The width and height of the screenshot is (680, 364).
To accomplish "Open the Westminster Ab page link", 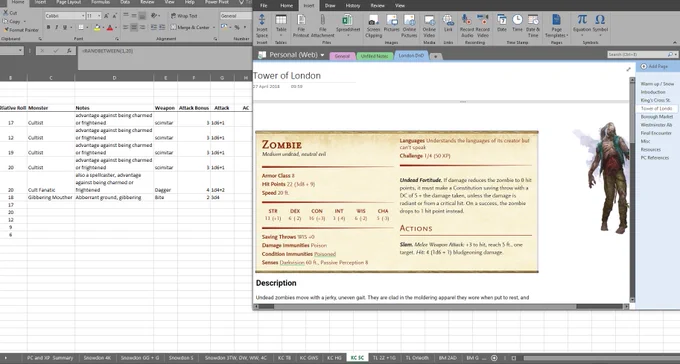I will click(656, 125).
